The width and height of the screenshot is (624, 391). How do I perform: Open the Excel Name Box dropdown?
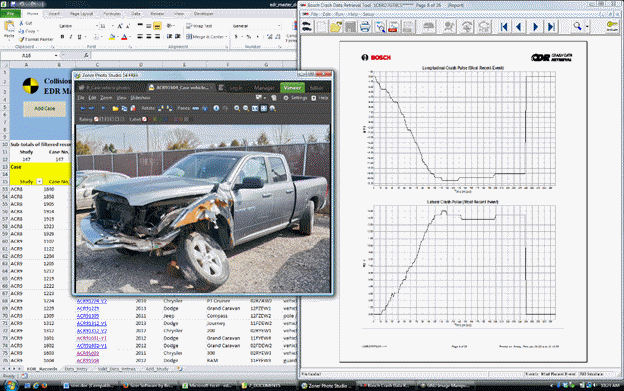56,56
